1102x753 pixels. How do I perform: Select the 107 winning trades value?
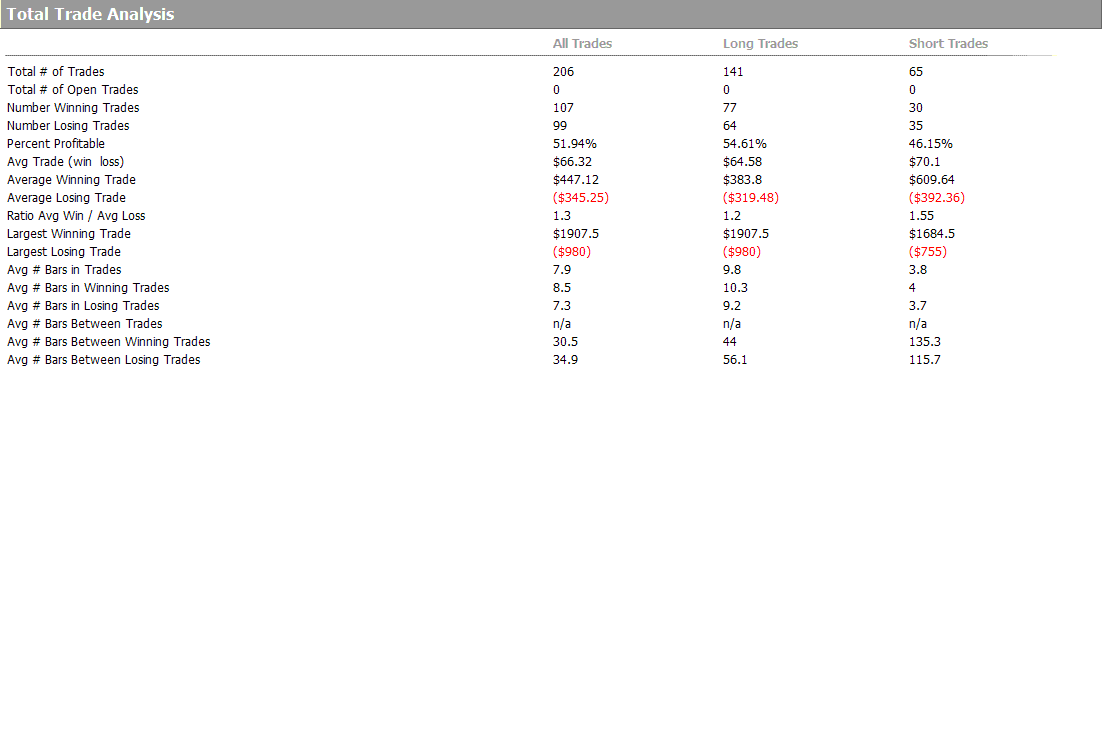[x=563, y=108]
